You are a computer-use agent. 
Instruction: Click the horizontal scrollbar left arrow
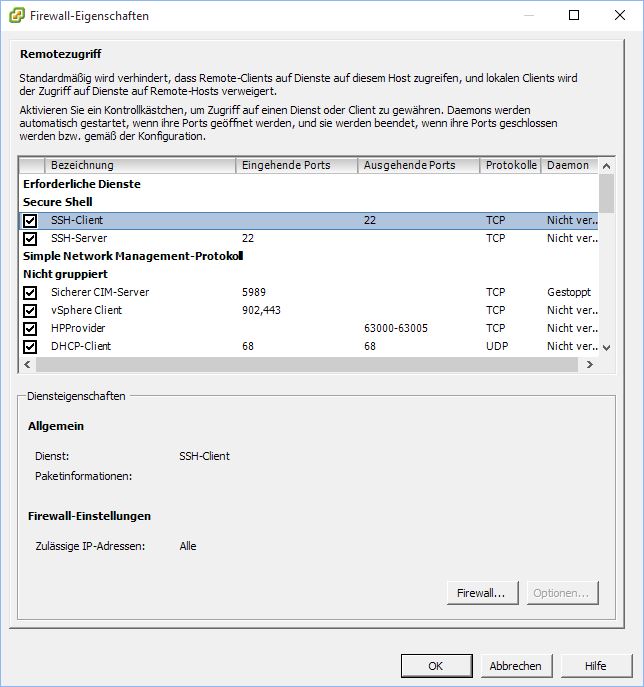[x=28, y=365]
